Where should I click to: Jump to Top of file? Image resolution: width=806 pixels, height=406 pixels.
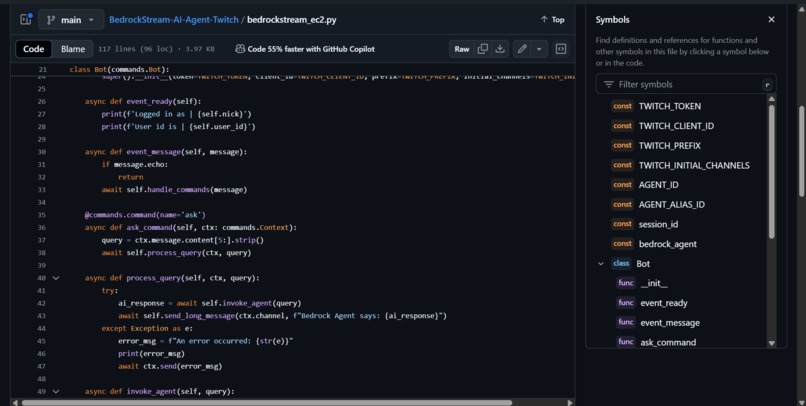(553, 20)
